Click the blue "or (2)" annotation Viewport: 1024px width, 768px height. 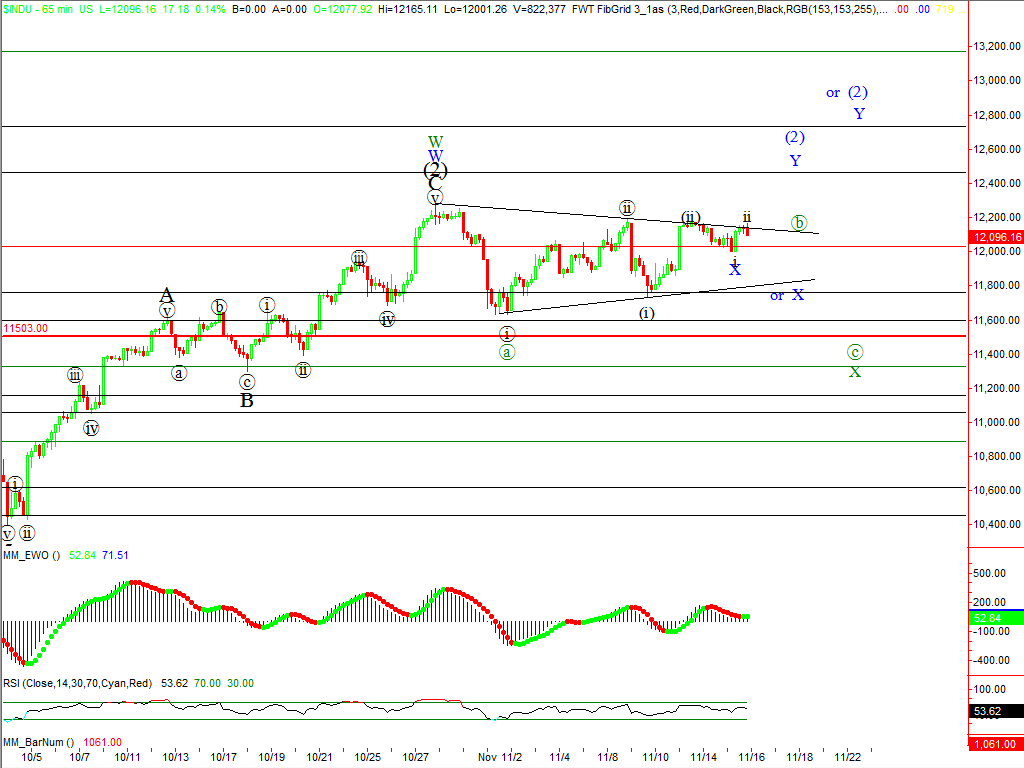coord(846,92)
